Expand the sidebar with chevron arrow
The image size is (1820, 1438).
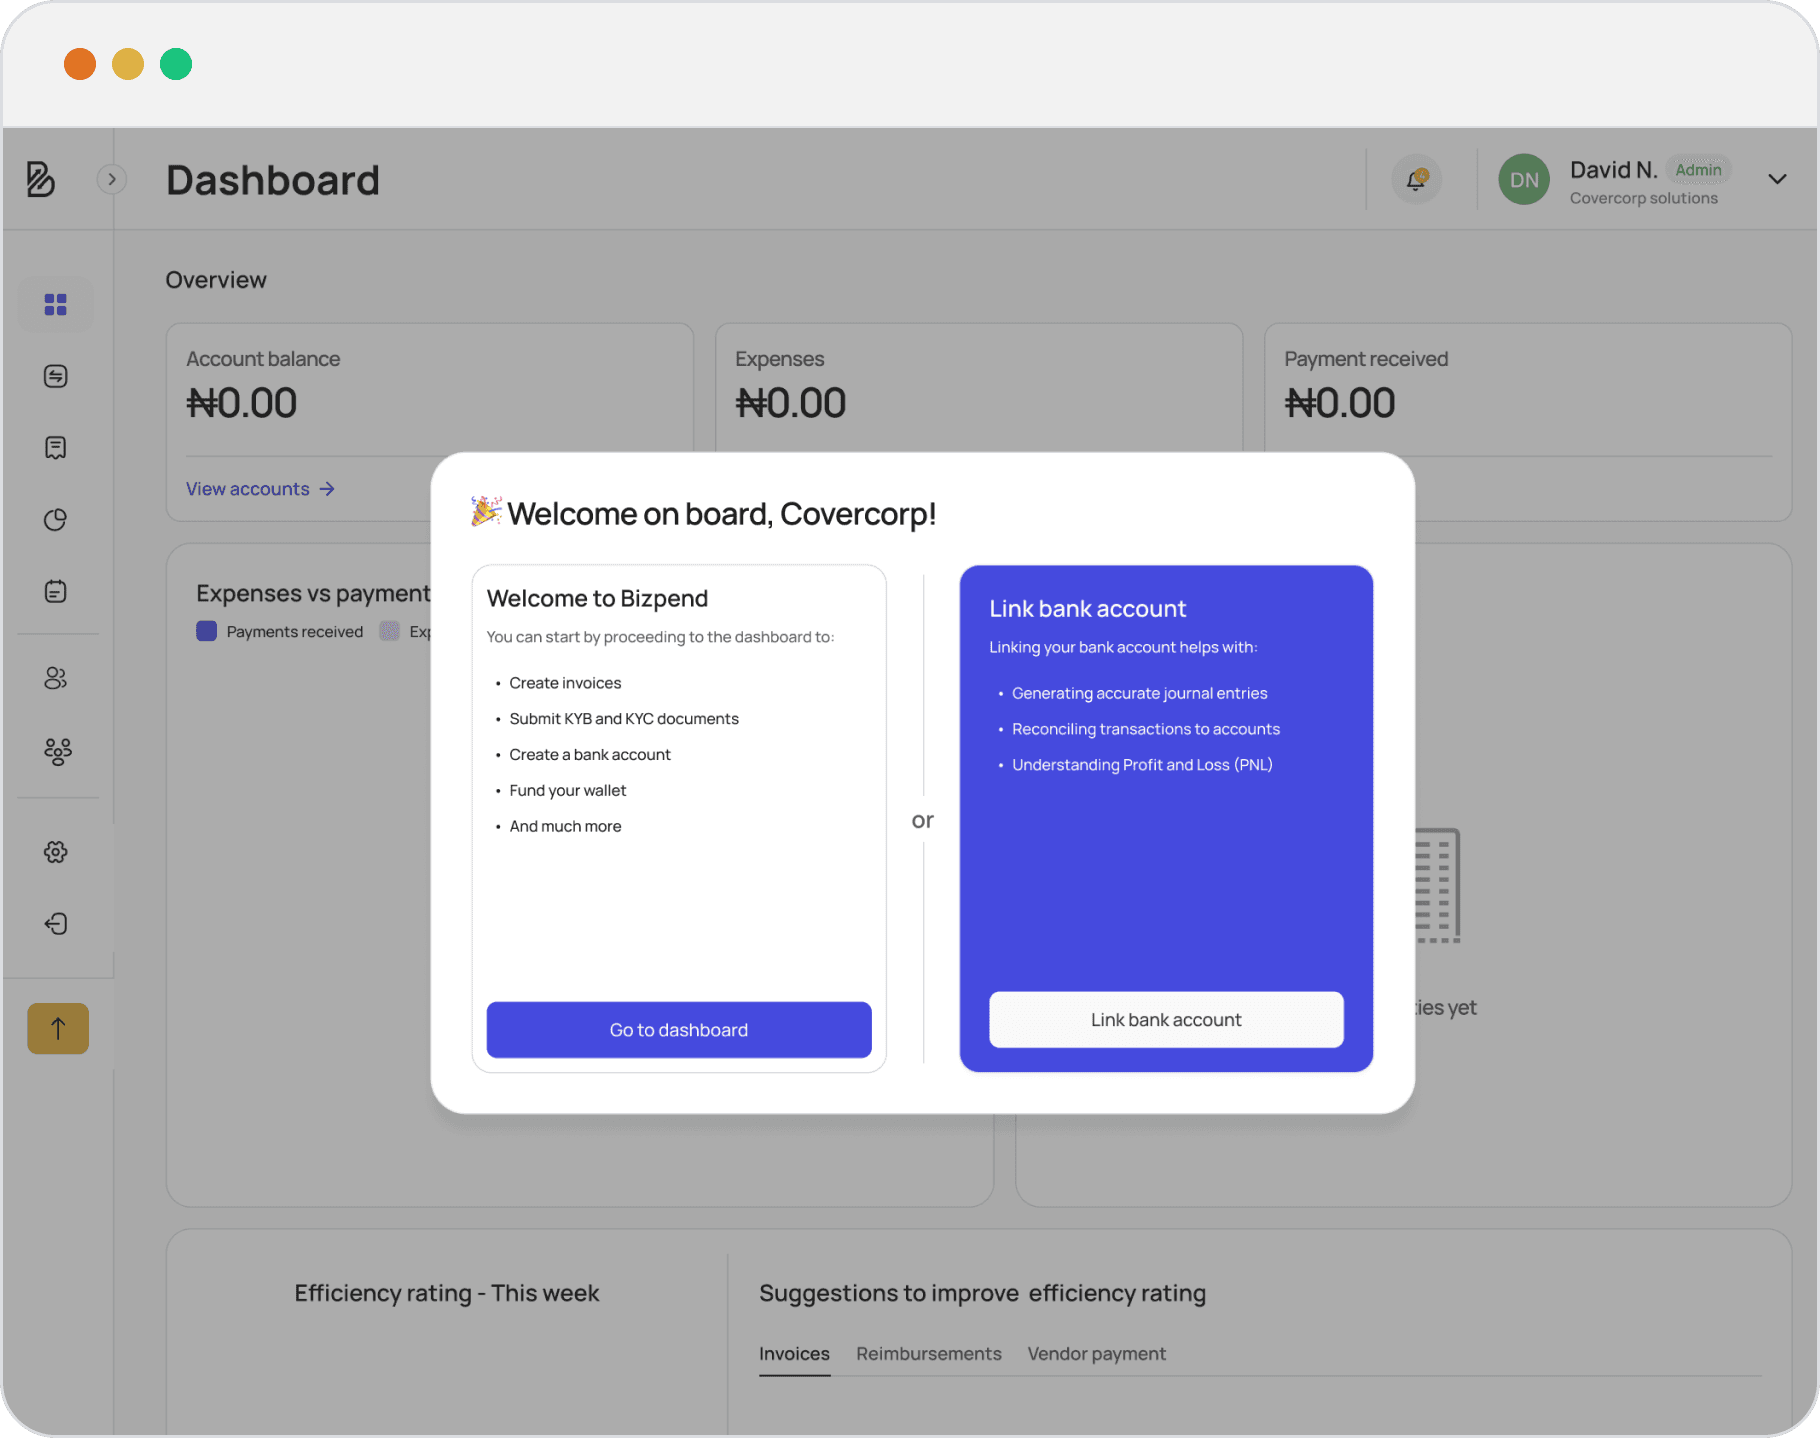pos(111,179)
